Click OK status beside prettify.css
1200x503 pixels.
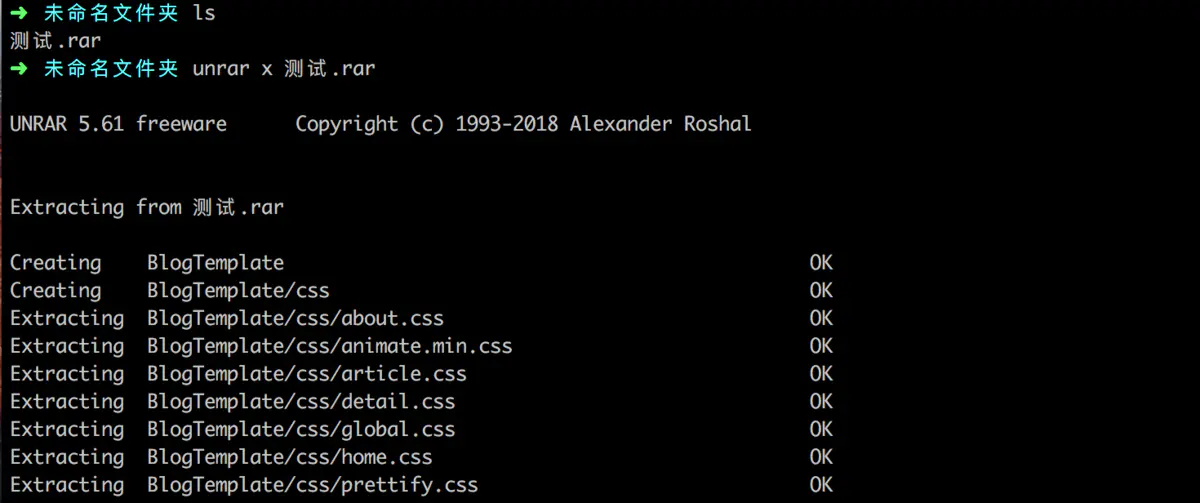click(x=821, y=485)
